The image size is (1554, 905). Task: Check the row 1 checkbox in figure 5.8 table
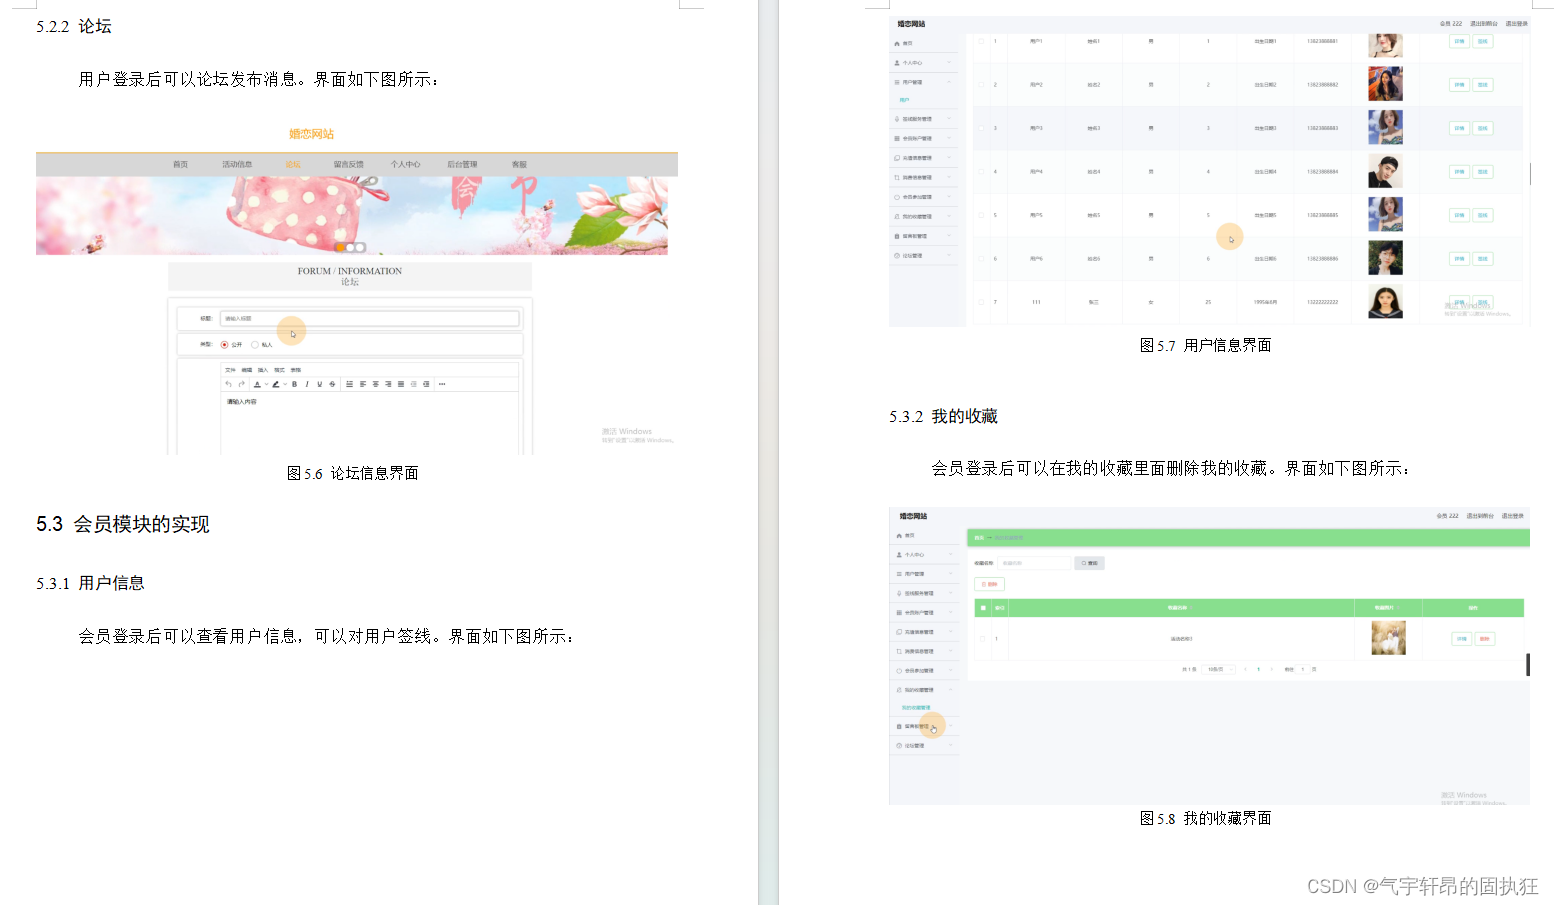point(982,639)
